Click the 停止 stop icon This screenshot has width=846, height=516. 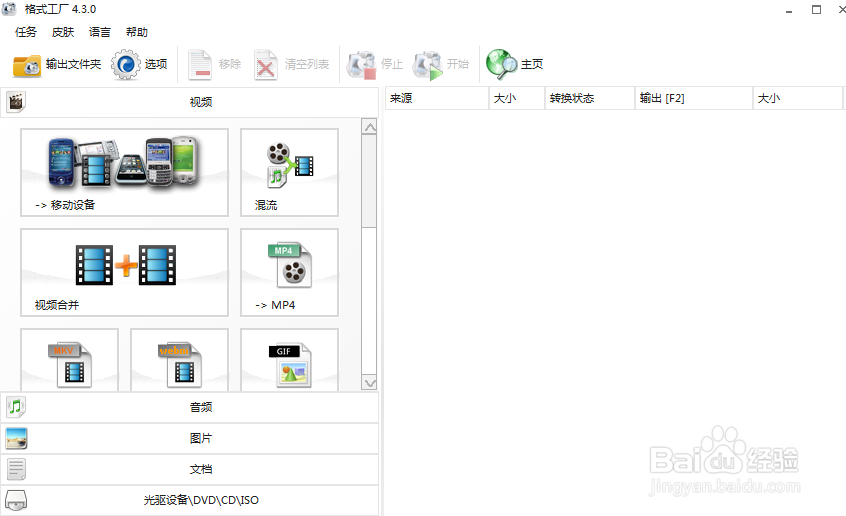pyautogui.click(x=361, y=65)
